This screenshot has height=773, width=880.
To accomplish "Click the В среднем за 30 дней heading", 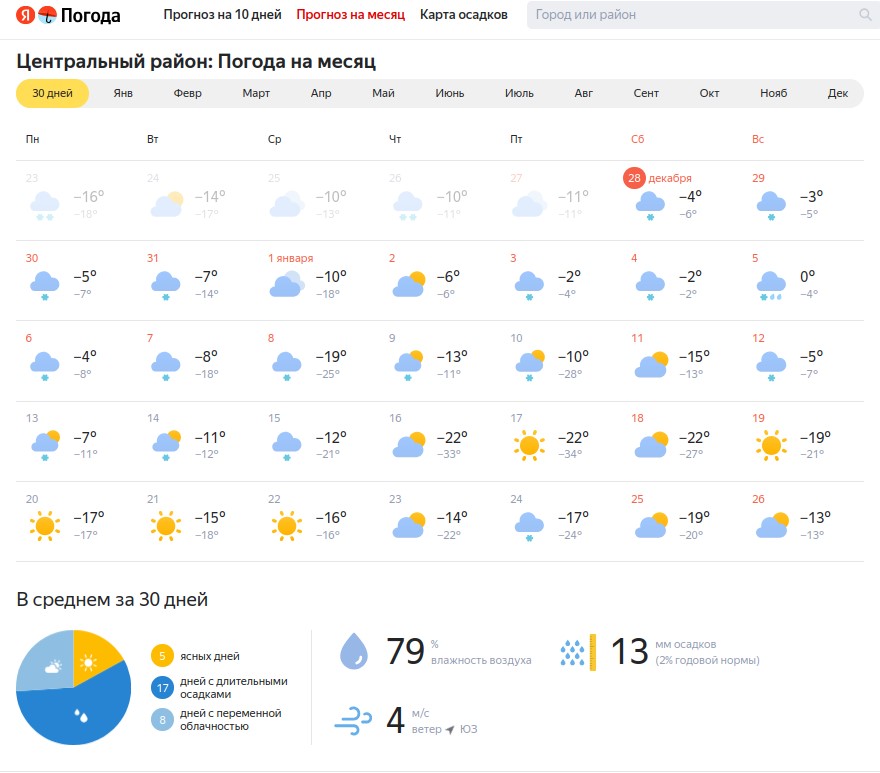I will (x=112, y=600).
